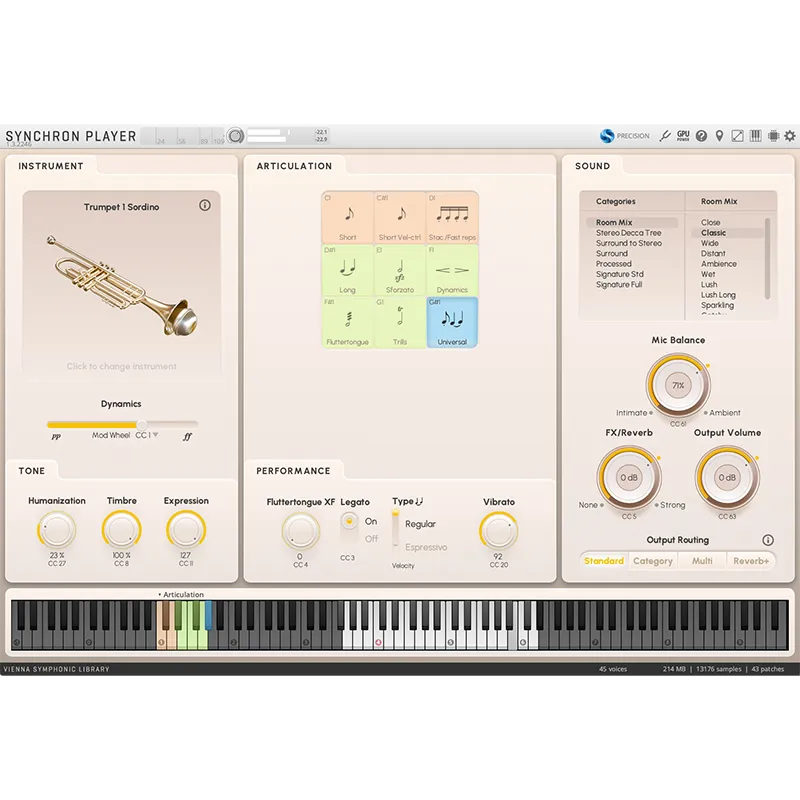
Task: Select the Universal articulation
Action: click(452, 322)
